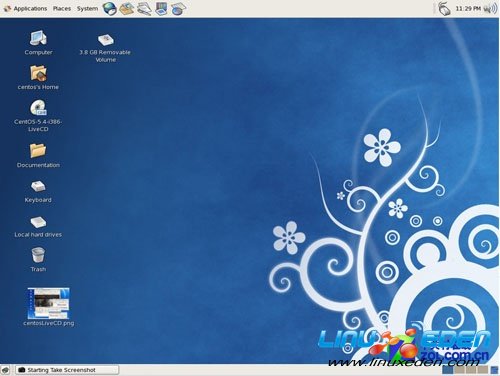Switch to the third workspace
Viewport: 500px width, 376px height.
coord(470,370)
